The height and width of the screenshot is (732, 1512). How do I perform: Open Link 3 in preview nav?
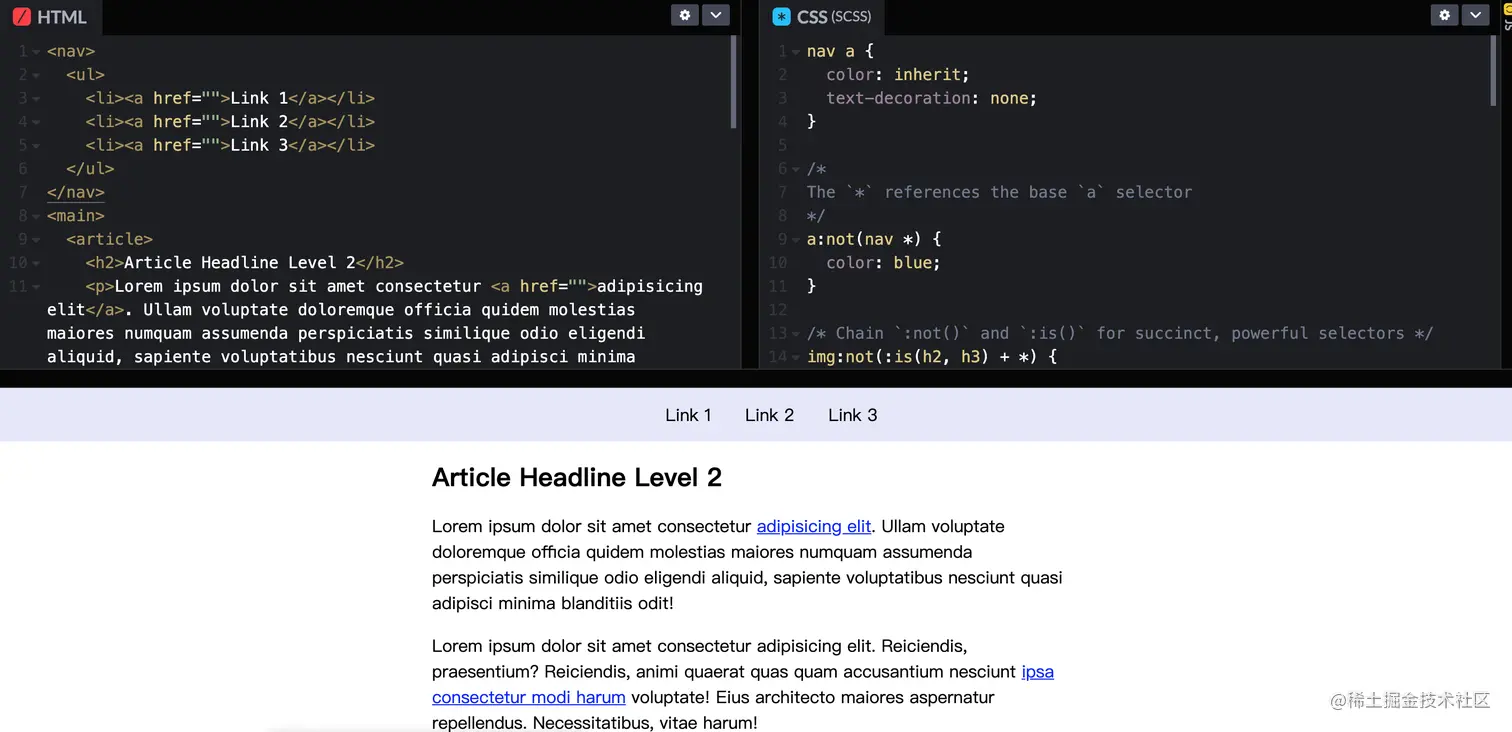click(x=852, y=415)
